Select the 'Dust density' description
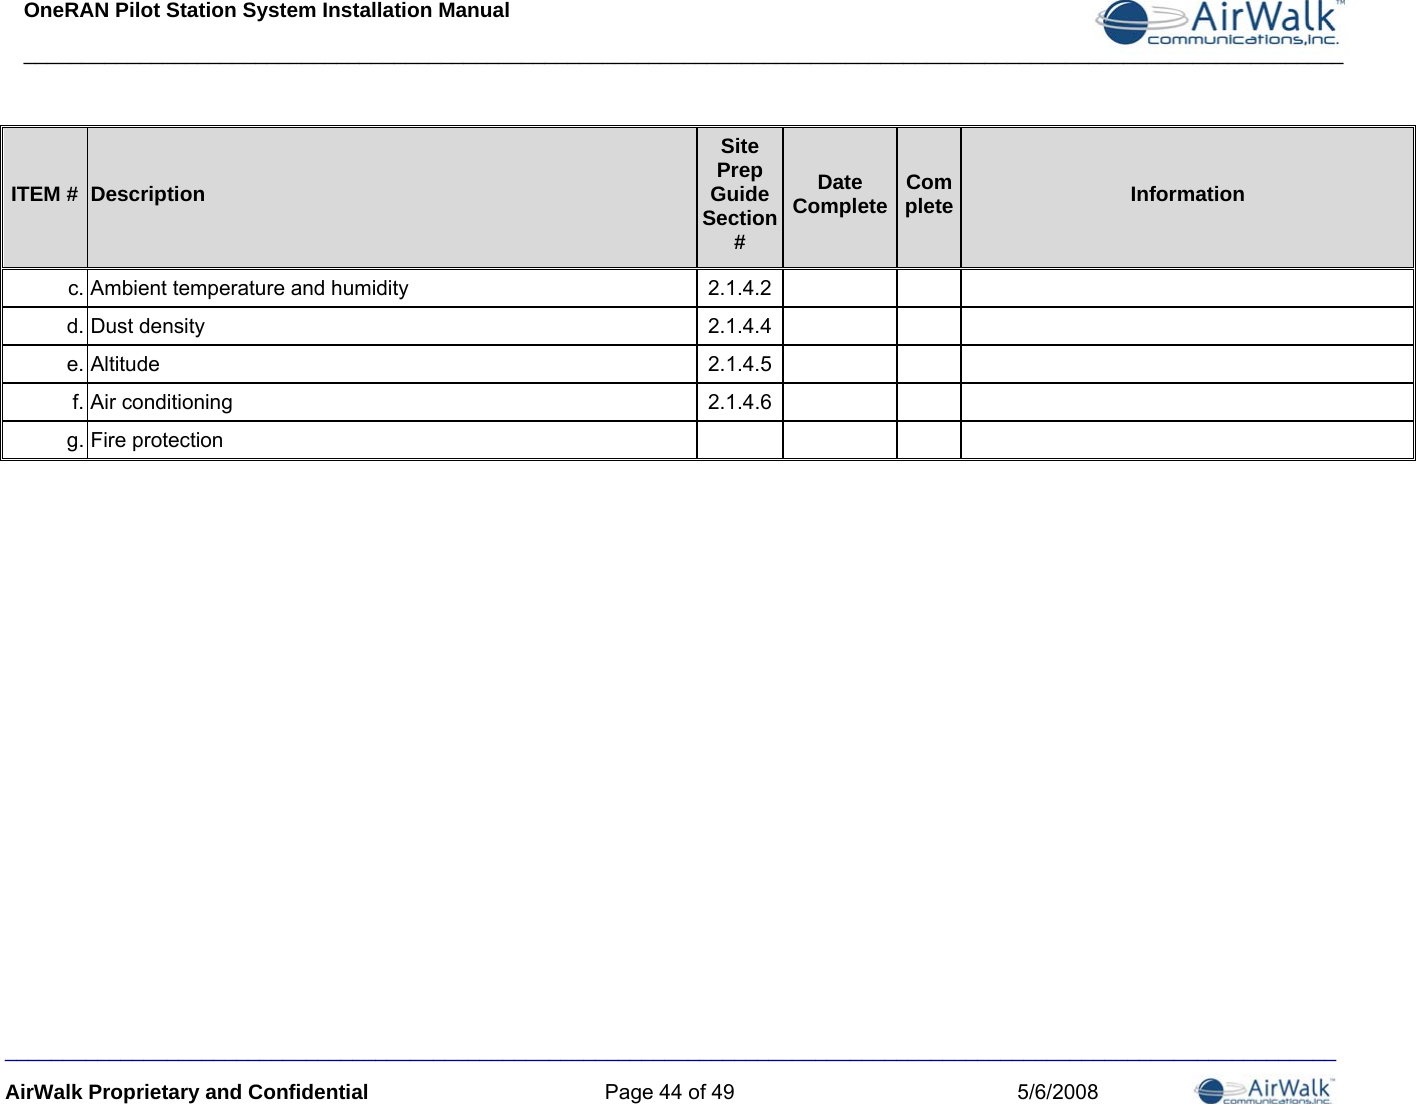Image resolution: width=1416 pixels, height=1104 pixels. pos(148,326)
